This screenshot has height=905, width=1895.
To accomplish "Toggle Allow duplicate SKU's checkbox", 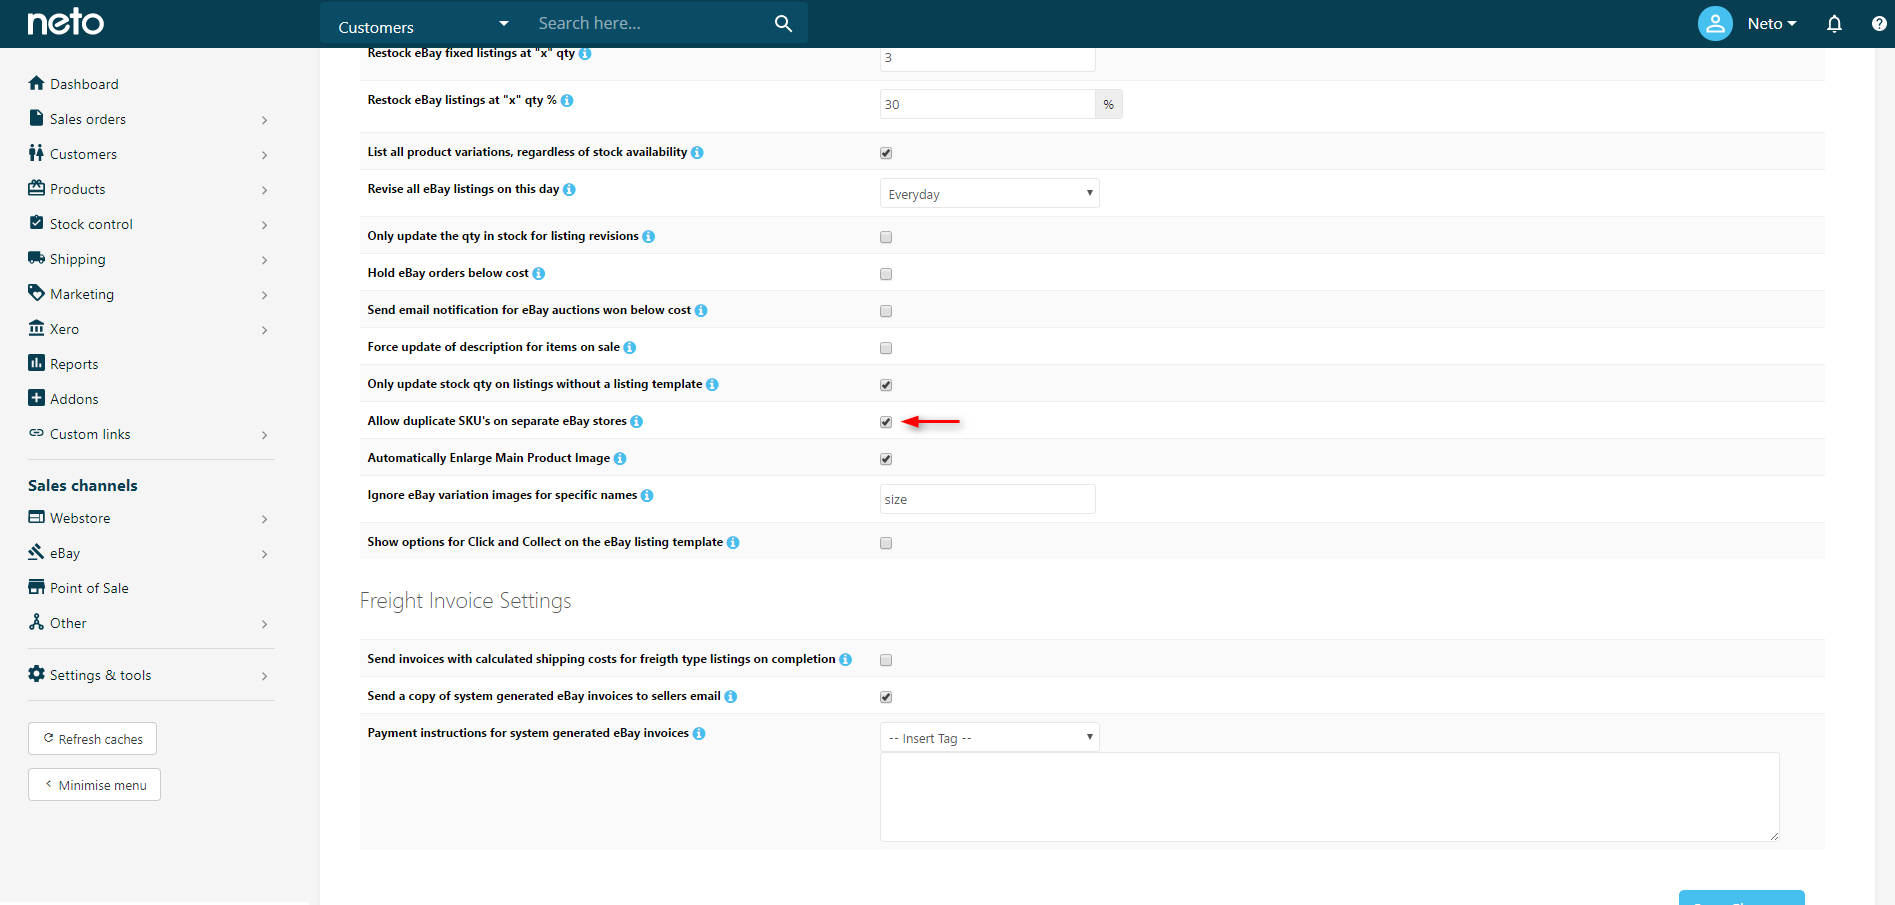I will pos(886,422).
